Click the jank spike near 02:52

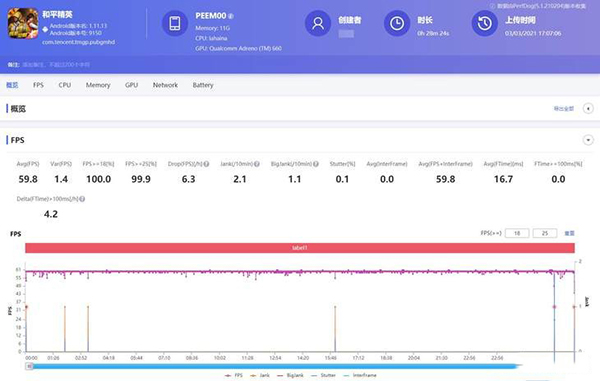(x=88, y=329)
